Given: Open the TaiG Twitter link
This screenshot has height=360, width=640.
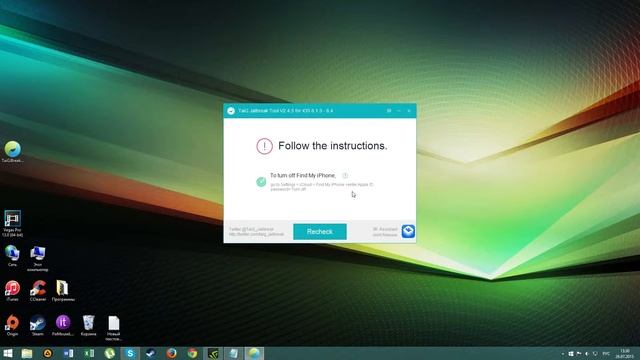Looking at the screenshot, I should click(x=256, y=232).
